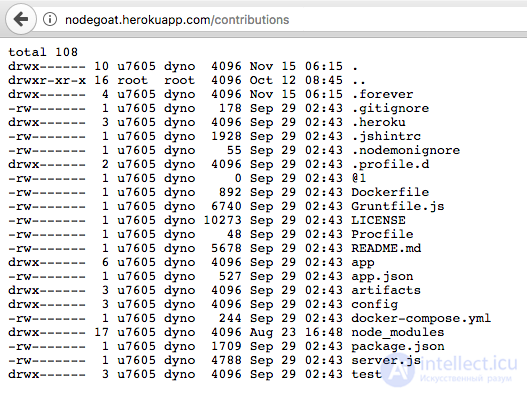The height and width of the screenshot is (393, 527).
Task: Select the 'total 108' line
Action: tap(43, 52)
